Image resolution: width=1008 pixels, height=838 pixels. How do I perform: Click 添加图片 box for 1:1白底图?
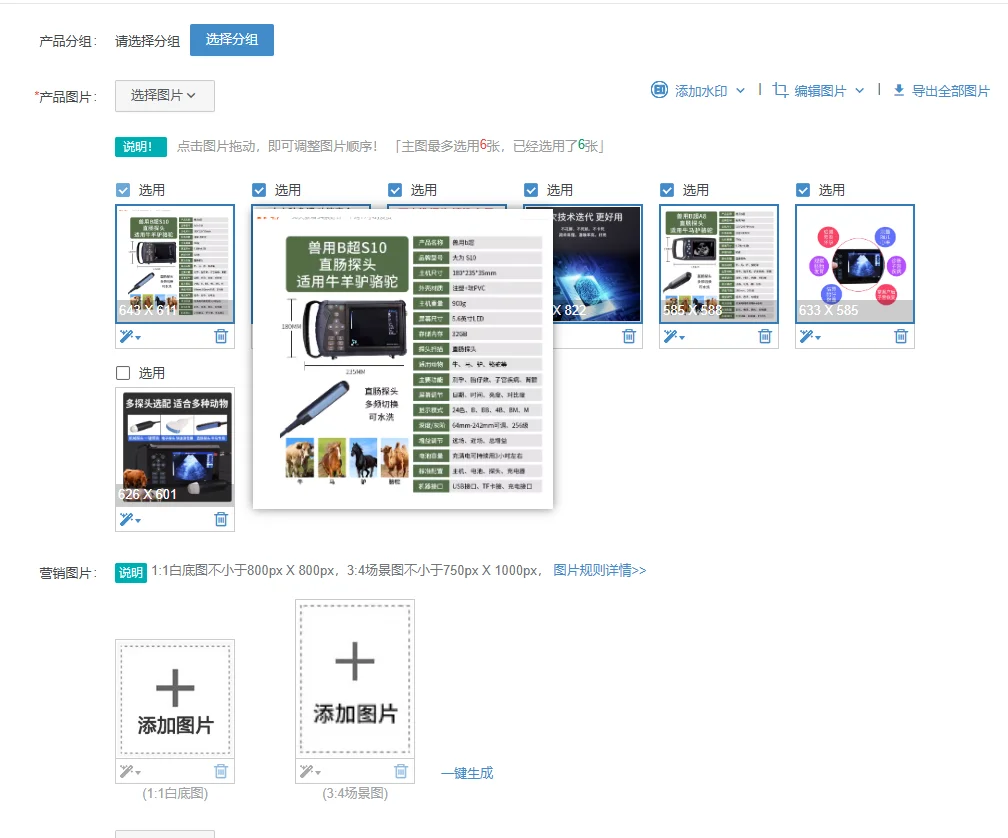pyautogui.click(x=175, y=699)
